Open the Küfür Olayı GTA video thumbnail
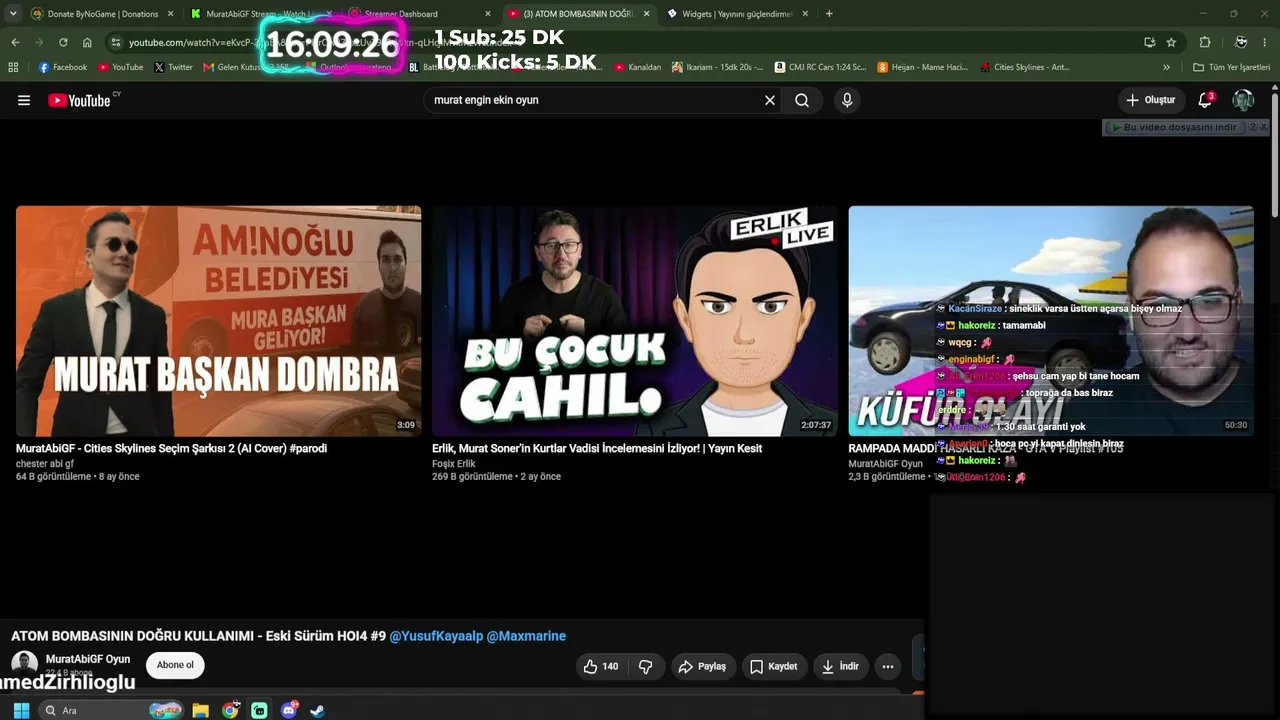The height and width of the screenshot is (720, 1280). tap(1051, 321)
